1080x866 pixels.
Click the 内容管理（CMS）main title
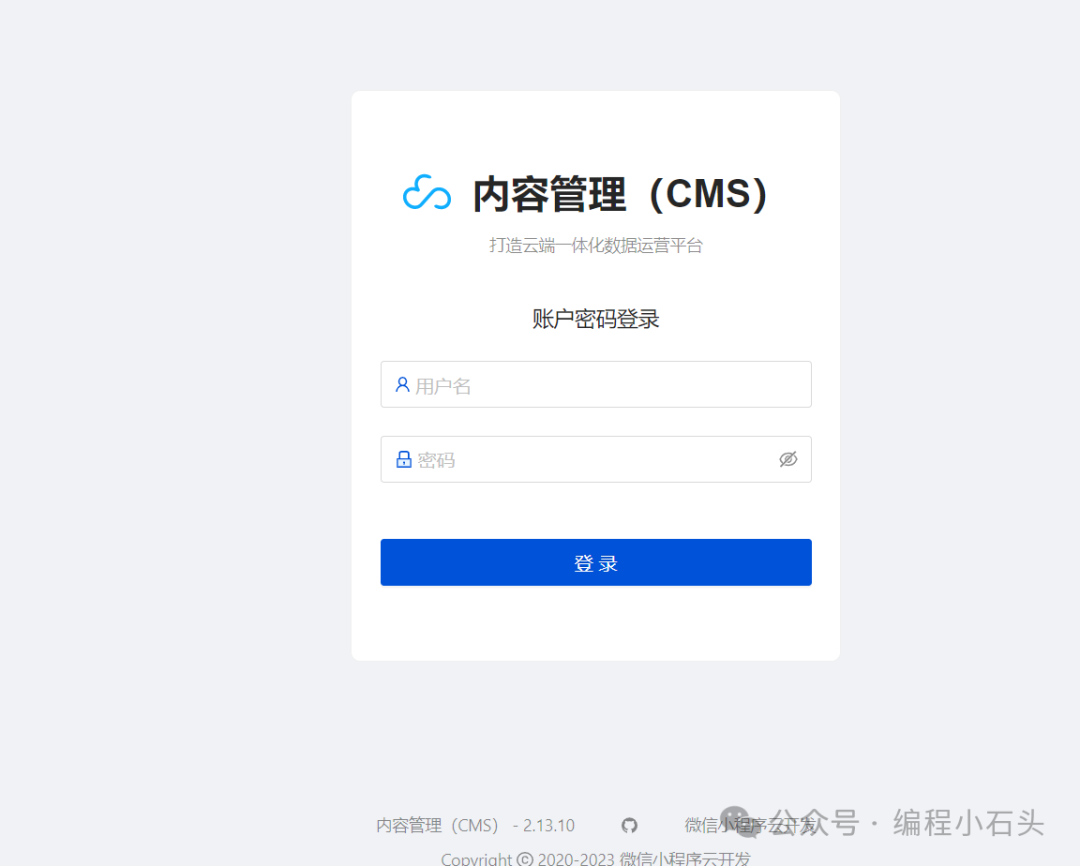(x=620, y=194)
